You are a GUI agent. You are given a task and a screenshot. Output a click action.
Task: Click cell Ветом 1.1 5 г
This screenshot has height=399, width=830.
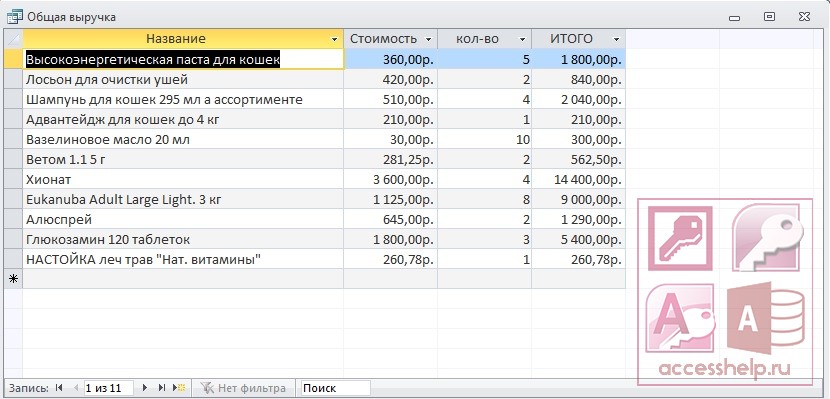(183, 159)
